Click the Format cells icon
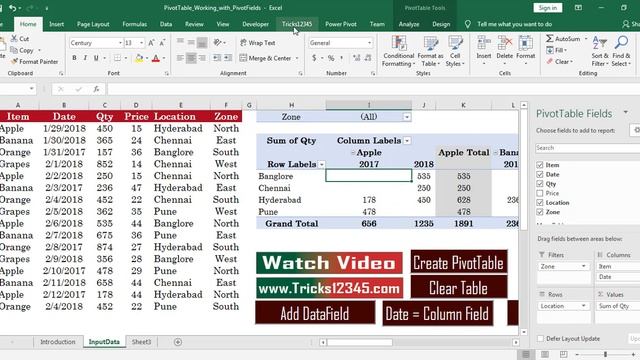Image resolution: width=640 pixels, height=360 pixels. coord(525,43)
